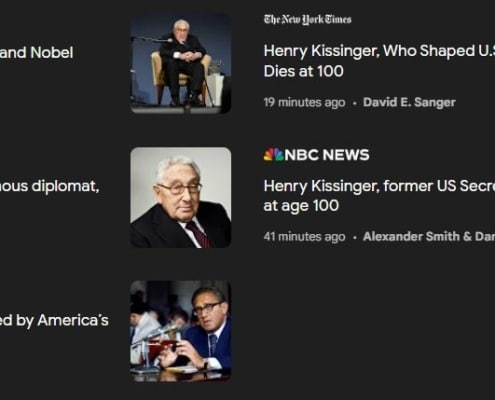Select author Alexander Smith byline
The height and width of the screenshot is (400, 495).
pyautogui.click(x=429, y=236)
